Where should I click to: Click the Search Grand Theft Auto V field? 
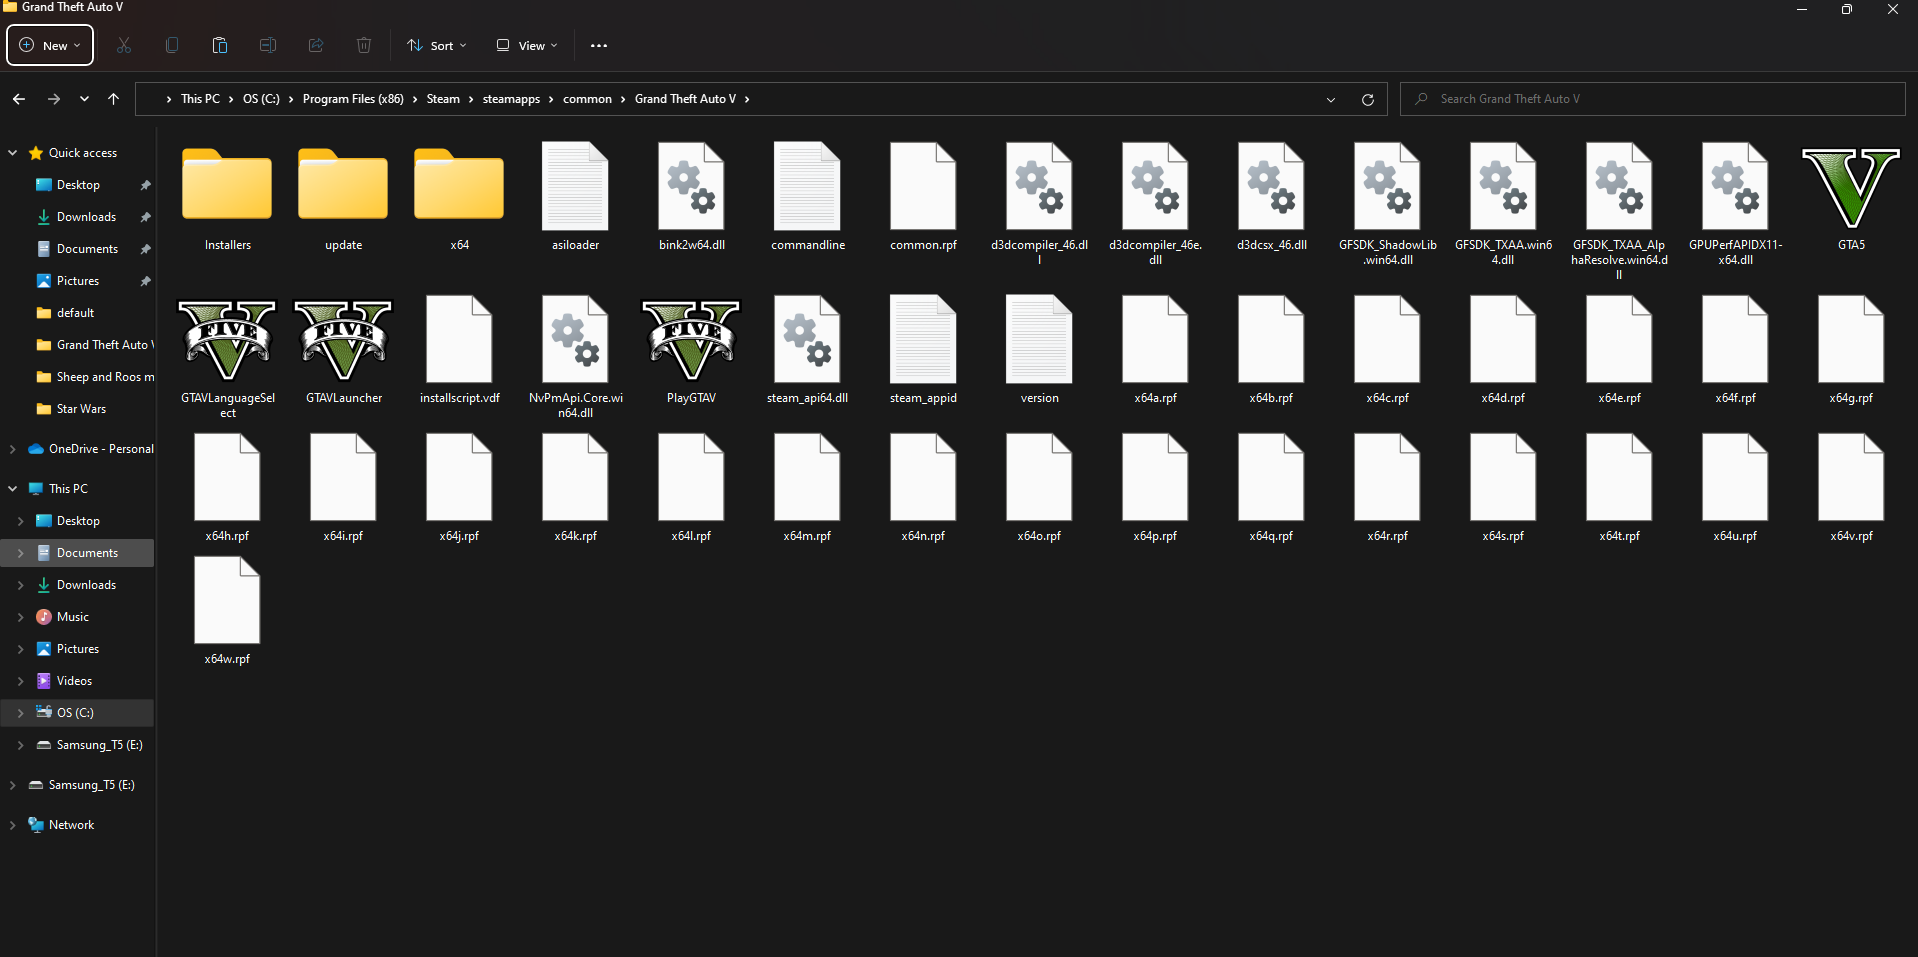(1652, 99)
